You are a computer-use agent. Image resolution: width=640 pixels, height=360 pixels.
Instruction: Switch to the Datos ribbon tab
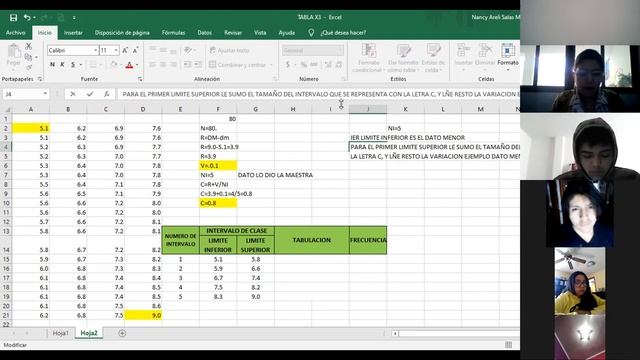tap(204, 33)
